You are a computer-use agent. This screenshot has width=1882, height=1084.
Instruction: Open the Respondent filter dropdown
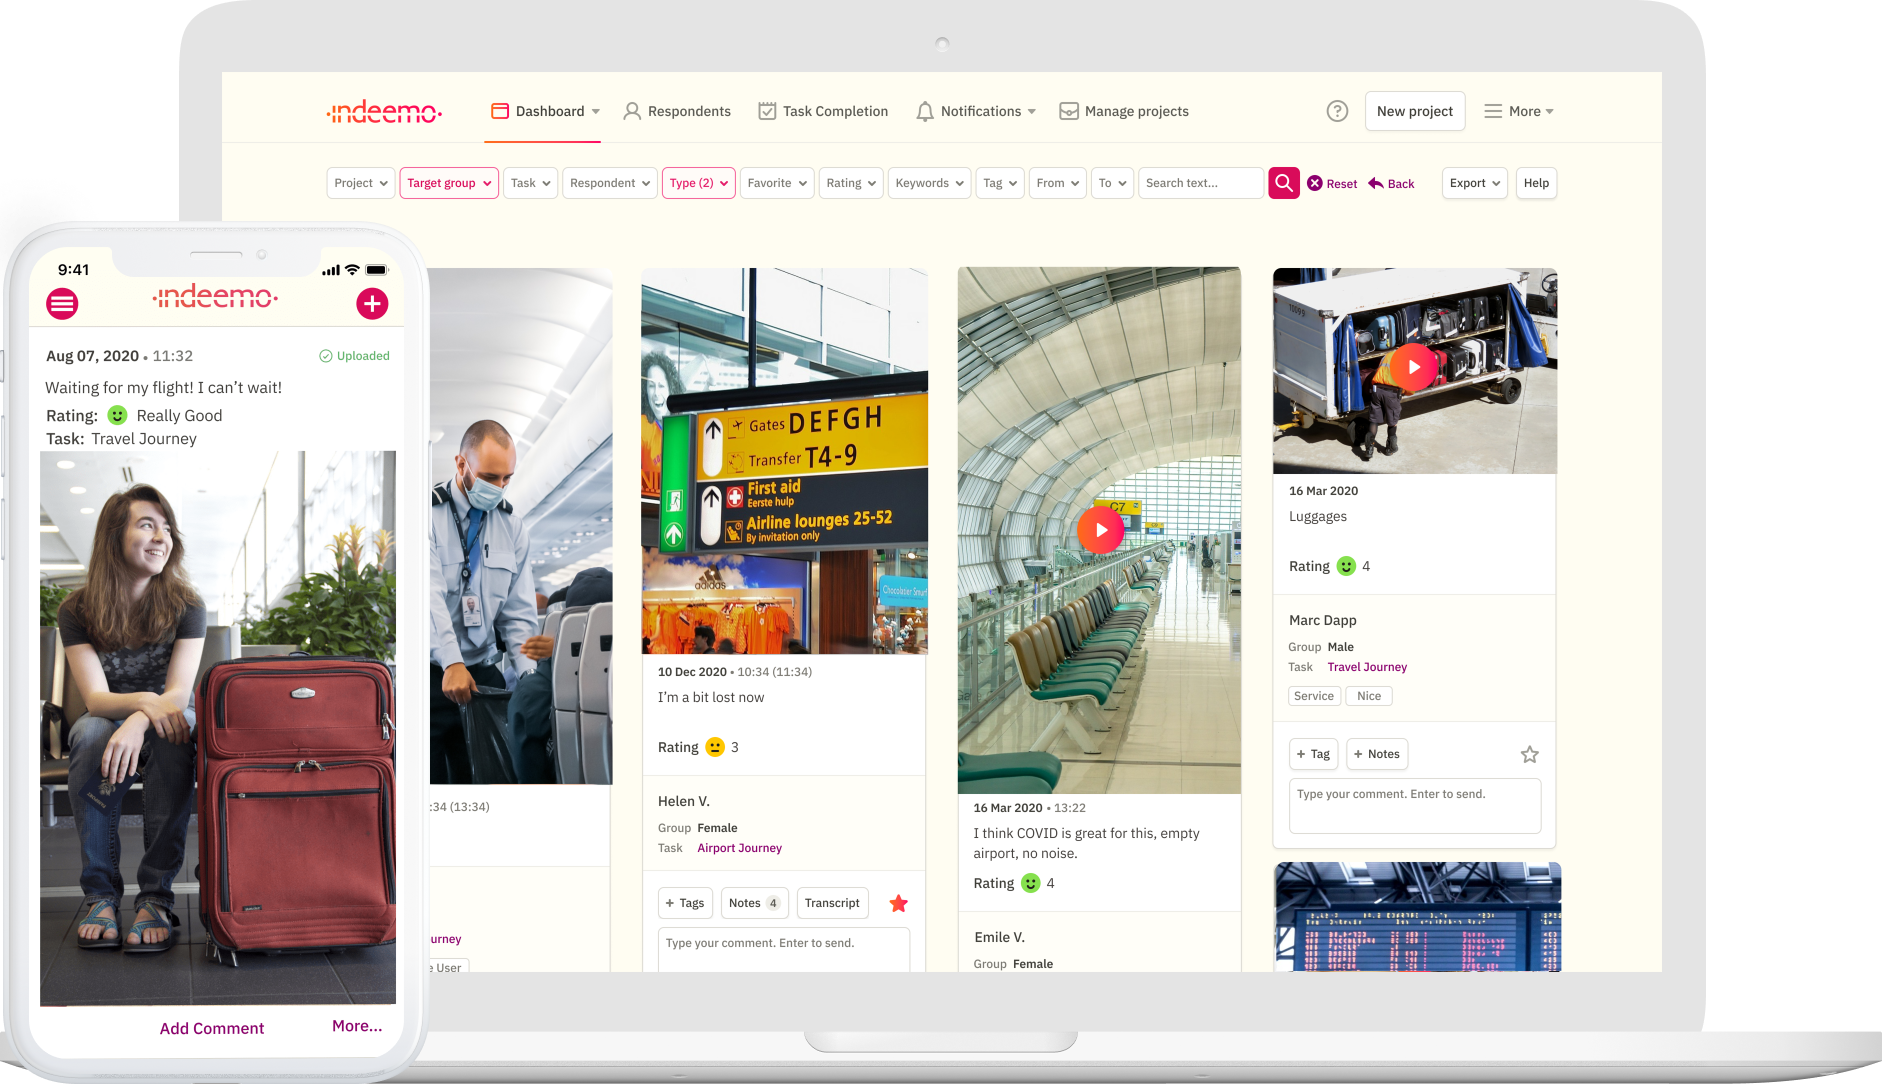[x=610, y=183]
